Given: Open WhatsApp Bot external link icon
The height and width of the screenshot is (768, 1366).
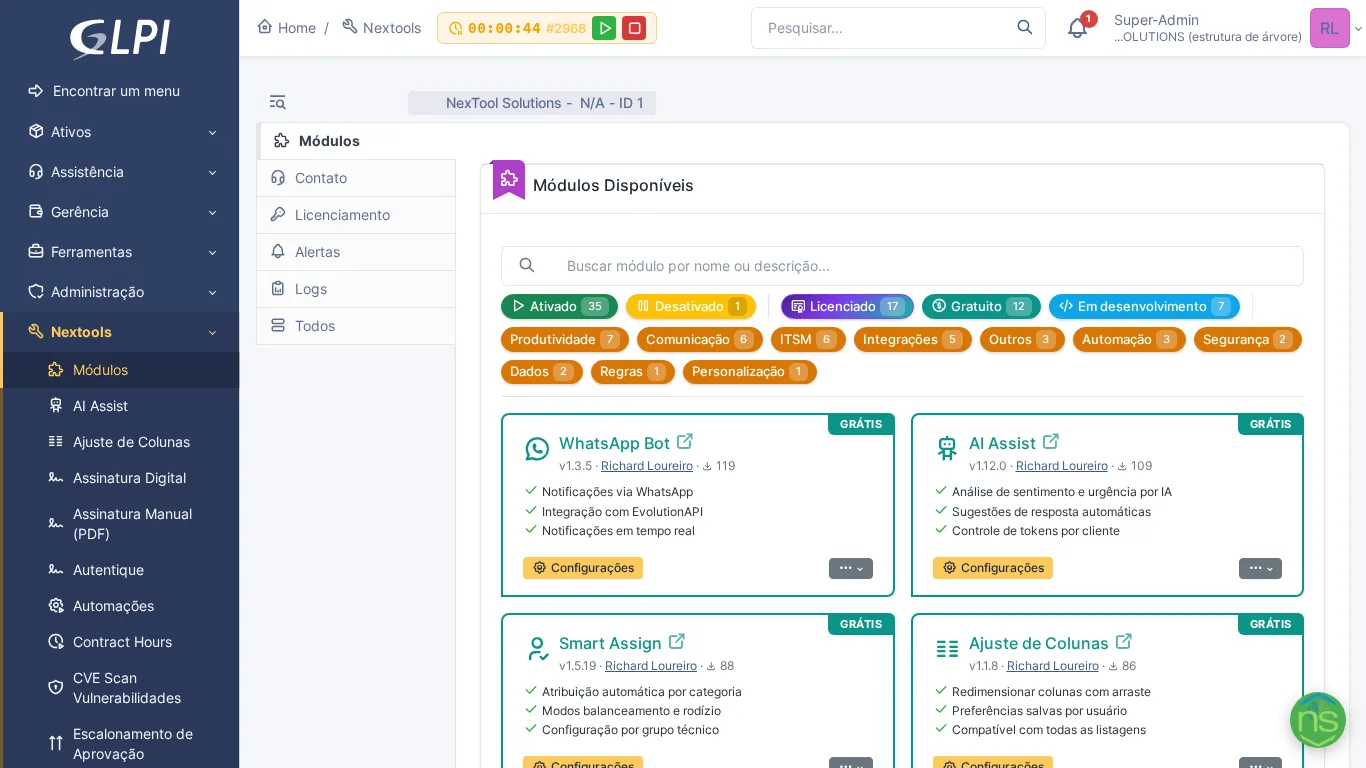Looking at the screenshot, I should pos(685,441).
